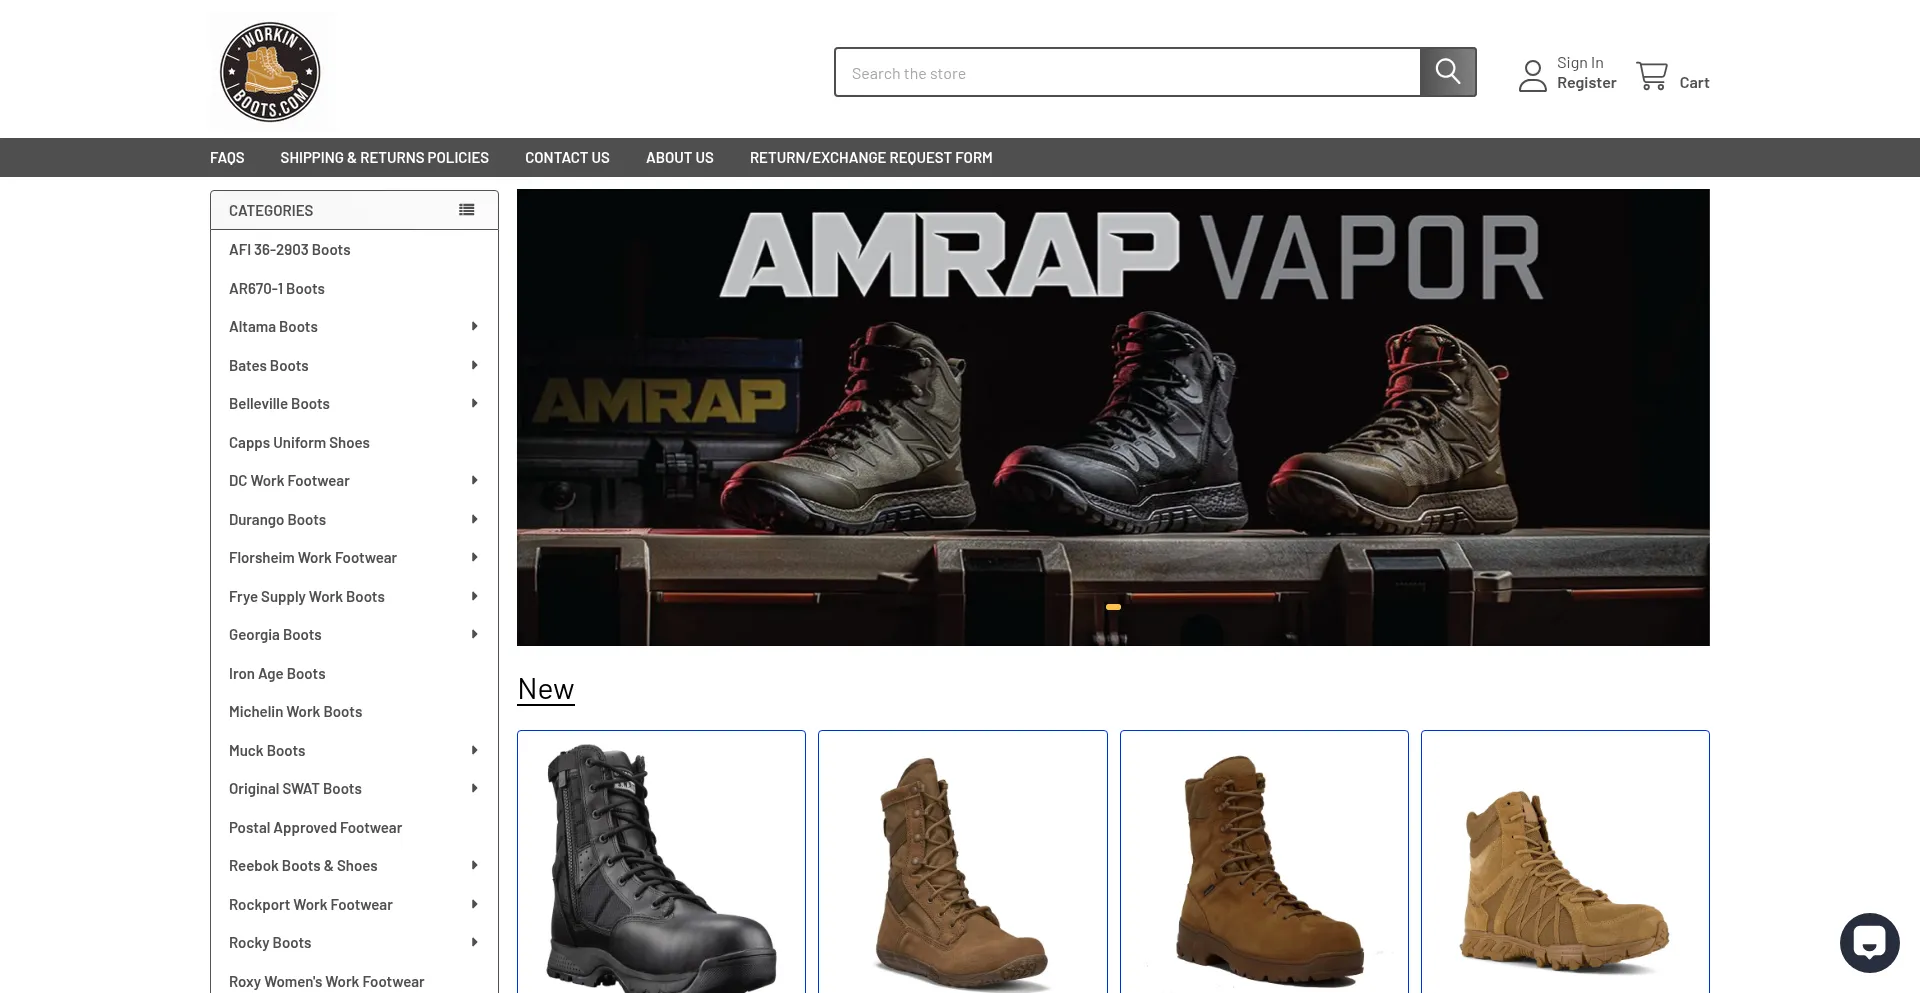Click the WorkinBoots.com logo

(x=271, y=71)
